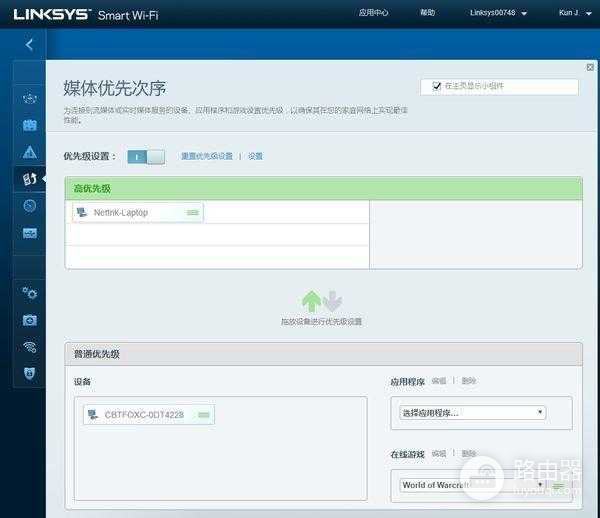
Task: Open the Guest Access briefcase icon
Action: [x=29, y=125]
